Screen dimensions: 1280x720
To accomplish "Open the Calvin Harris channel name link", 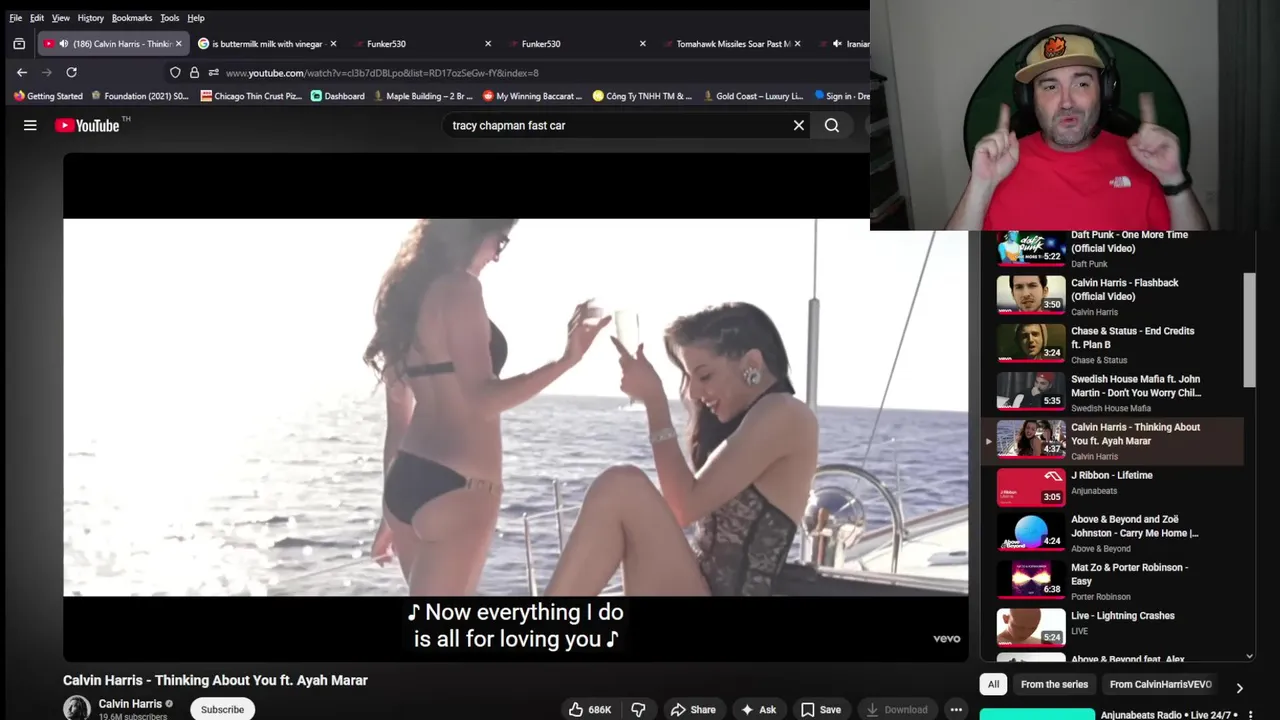I will click(130, 704).
